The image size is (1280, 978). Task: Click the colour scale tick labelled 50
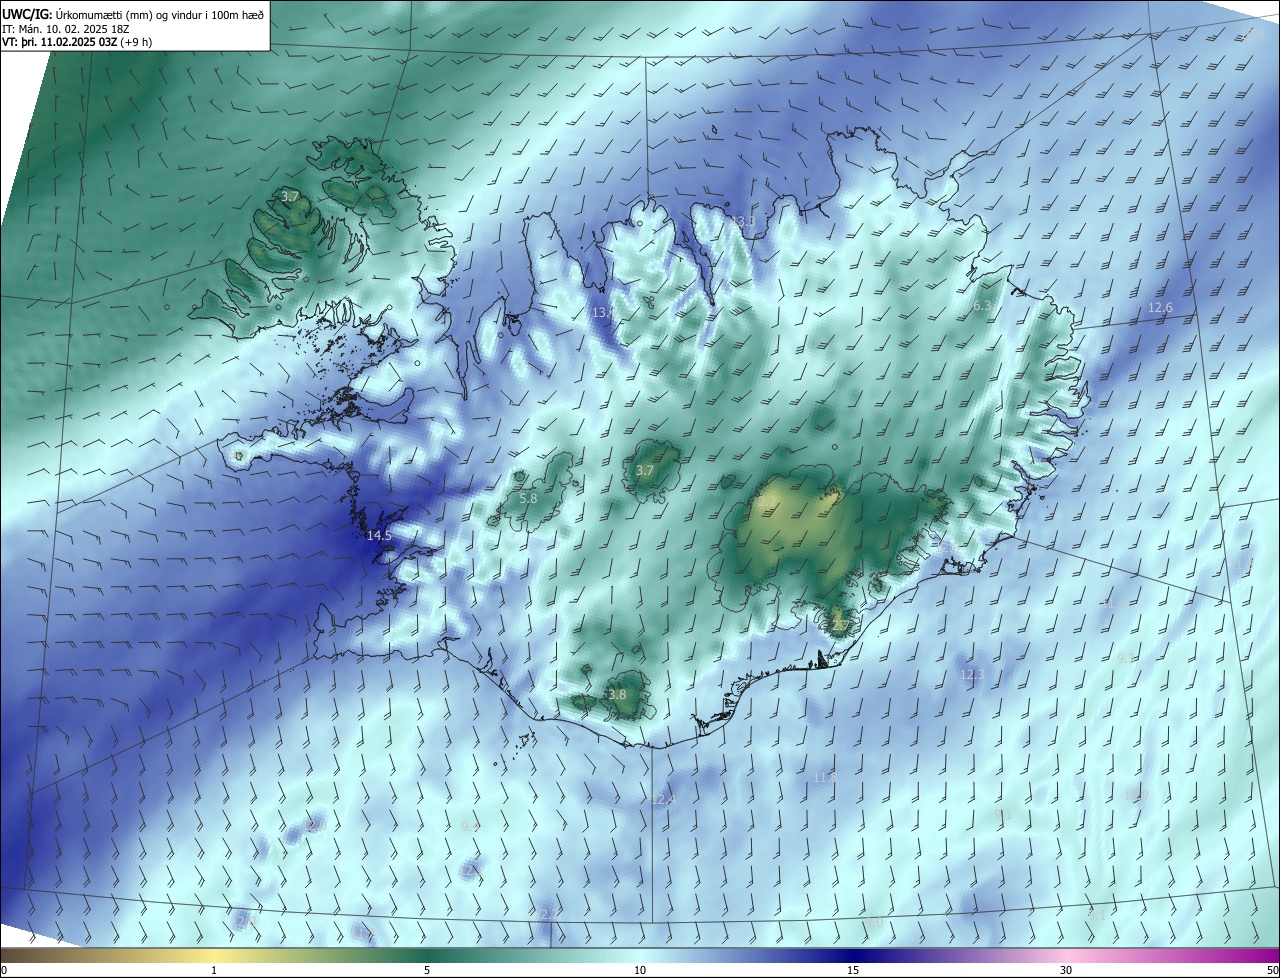(1272, 971)
